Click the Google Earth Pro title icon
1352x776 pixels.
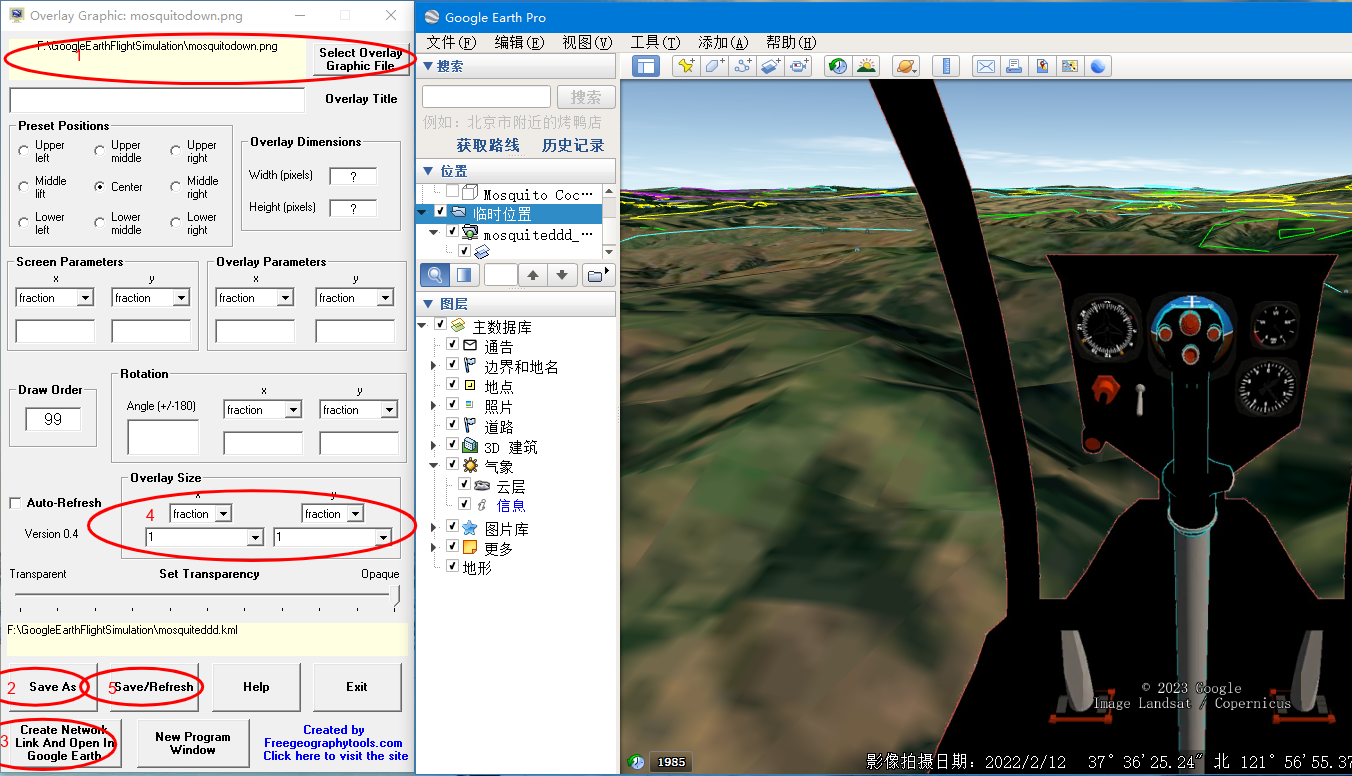point(431,17)
